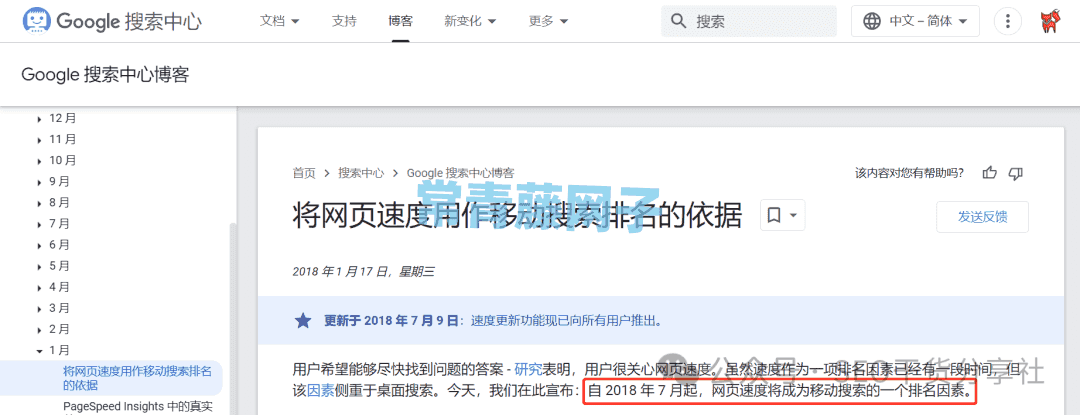Expand the 7月 sidebar section
This screenshot has width=1080, height=415.
53,224
